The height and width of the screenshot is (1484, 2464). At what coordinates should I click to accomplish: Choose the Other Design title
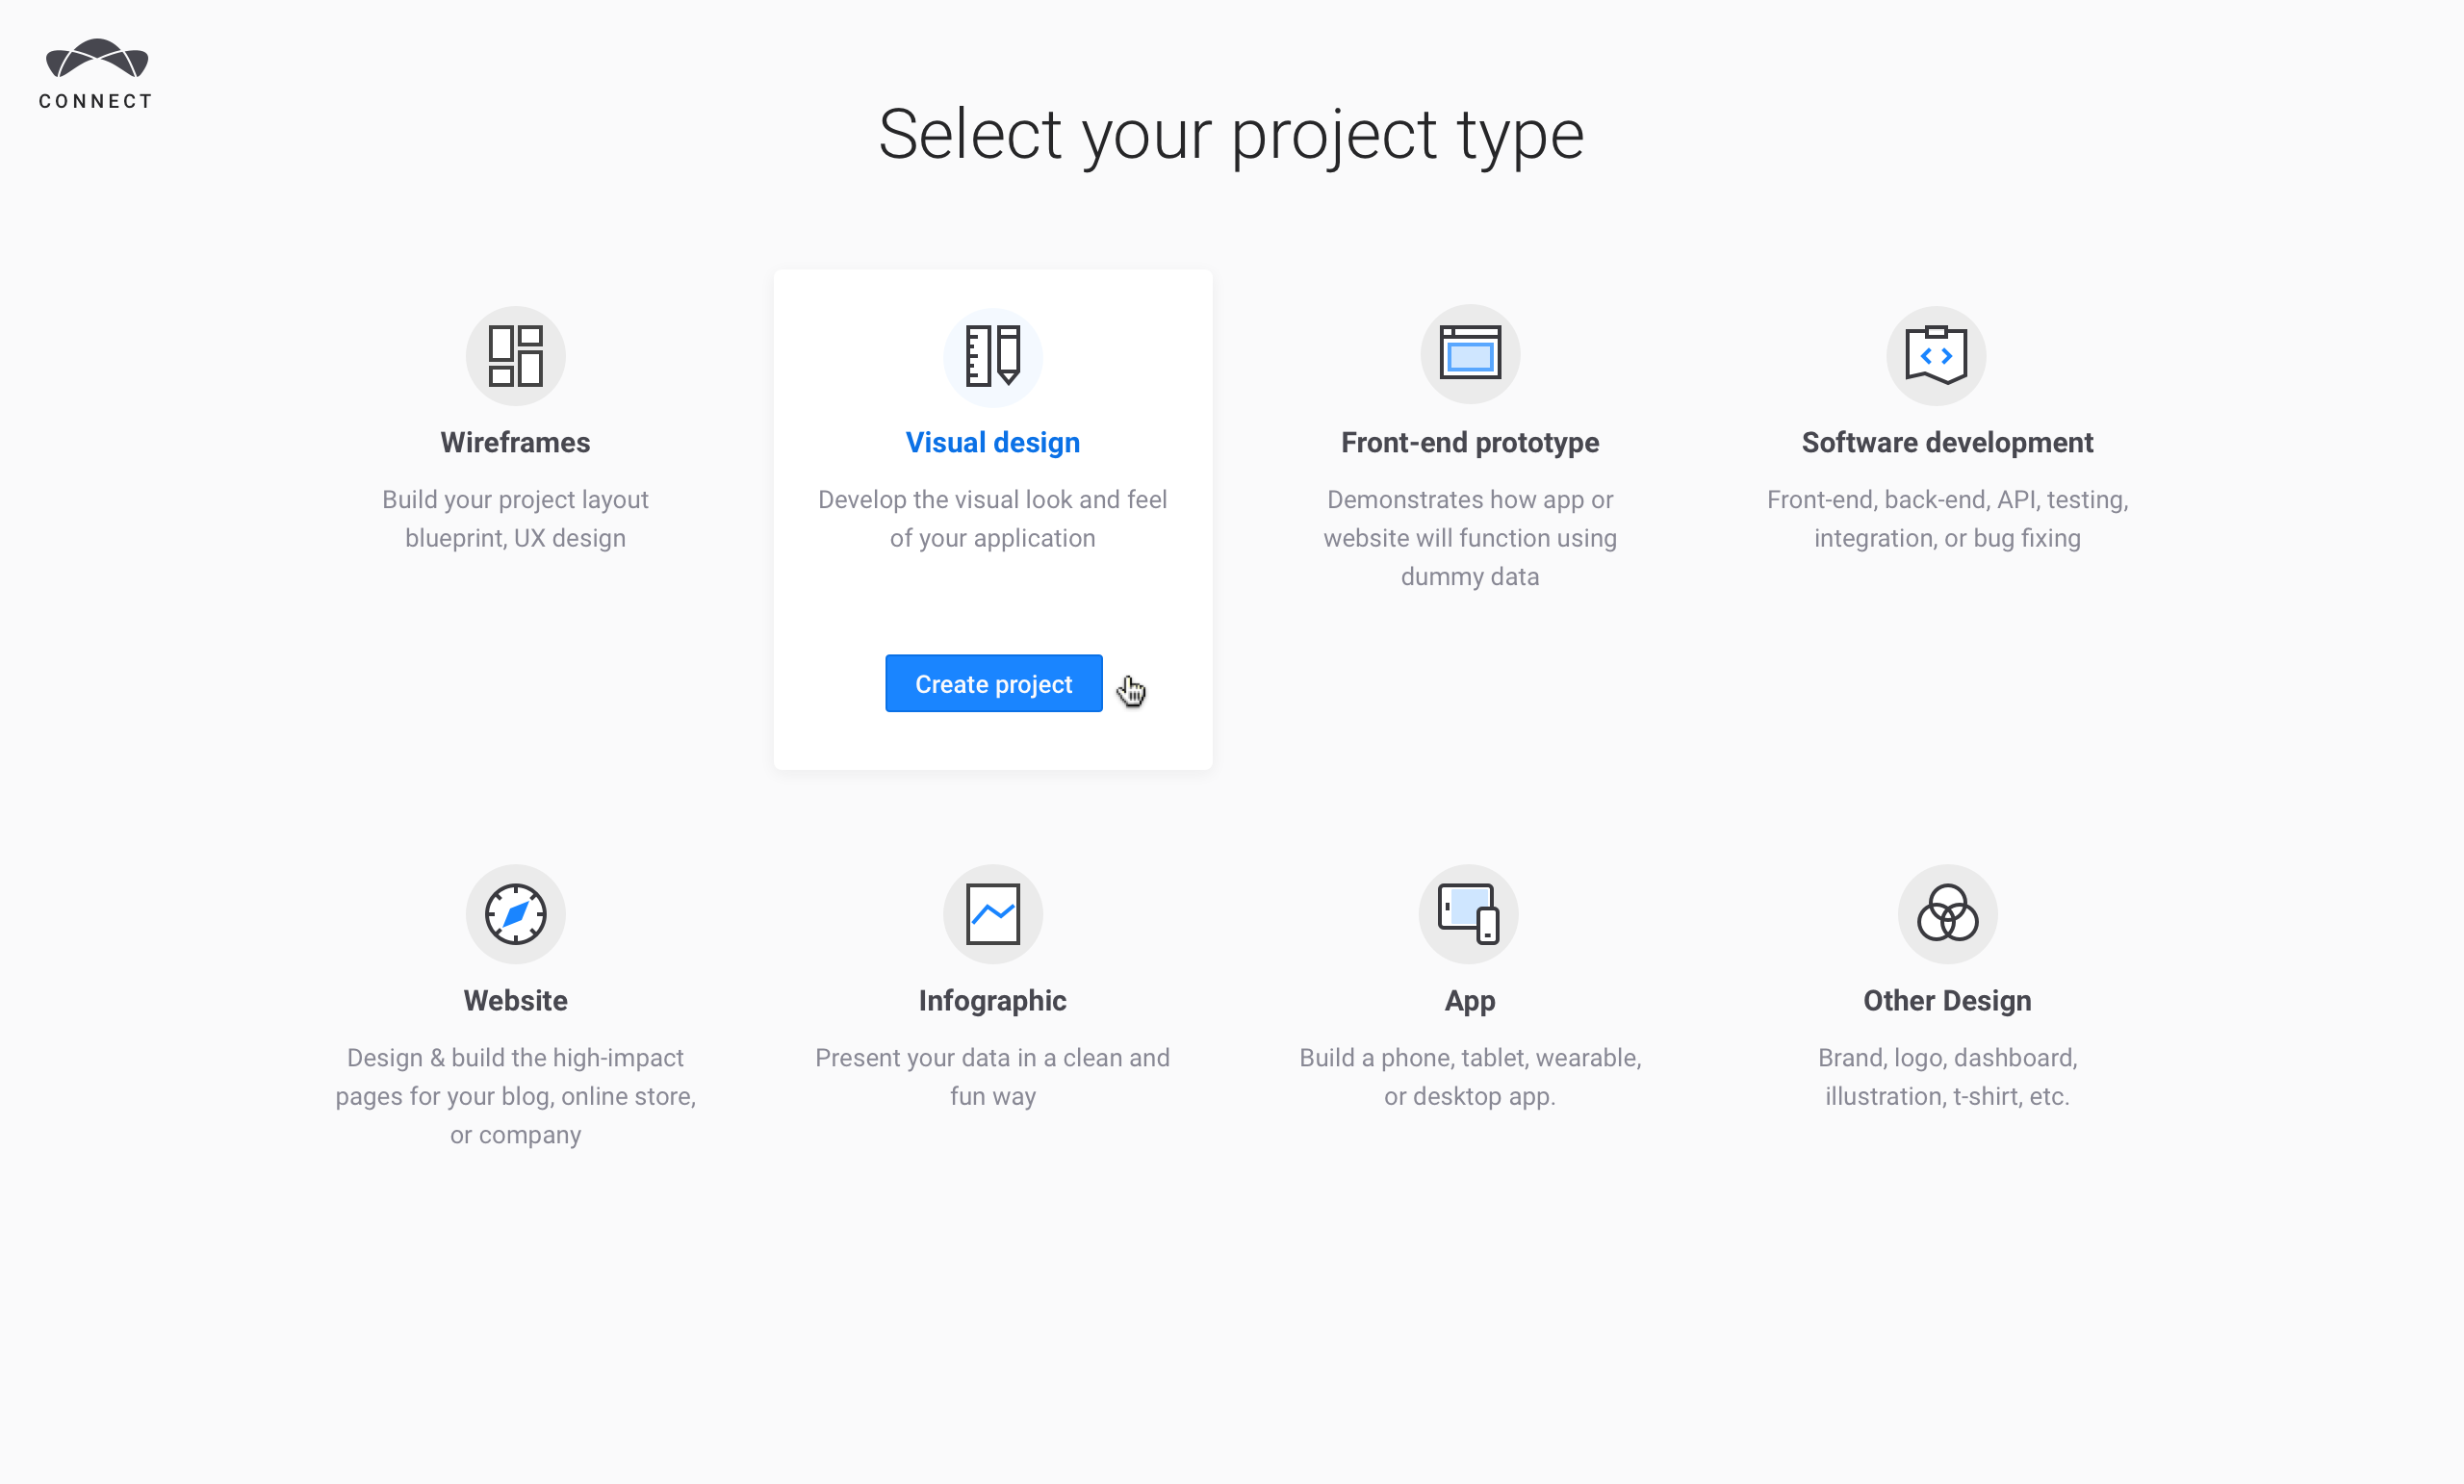pos(1946,1000)
